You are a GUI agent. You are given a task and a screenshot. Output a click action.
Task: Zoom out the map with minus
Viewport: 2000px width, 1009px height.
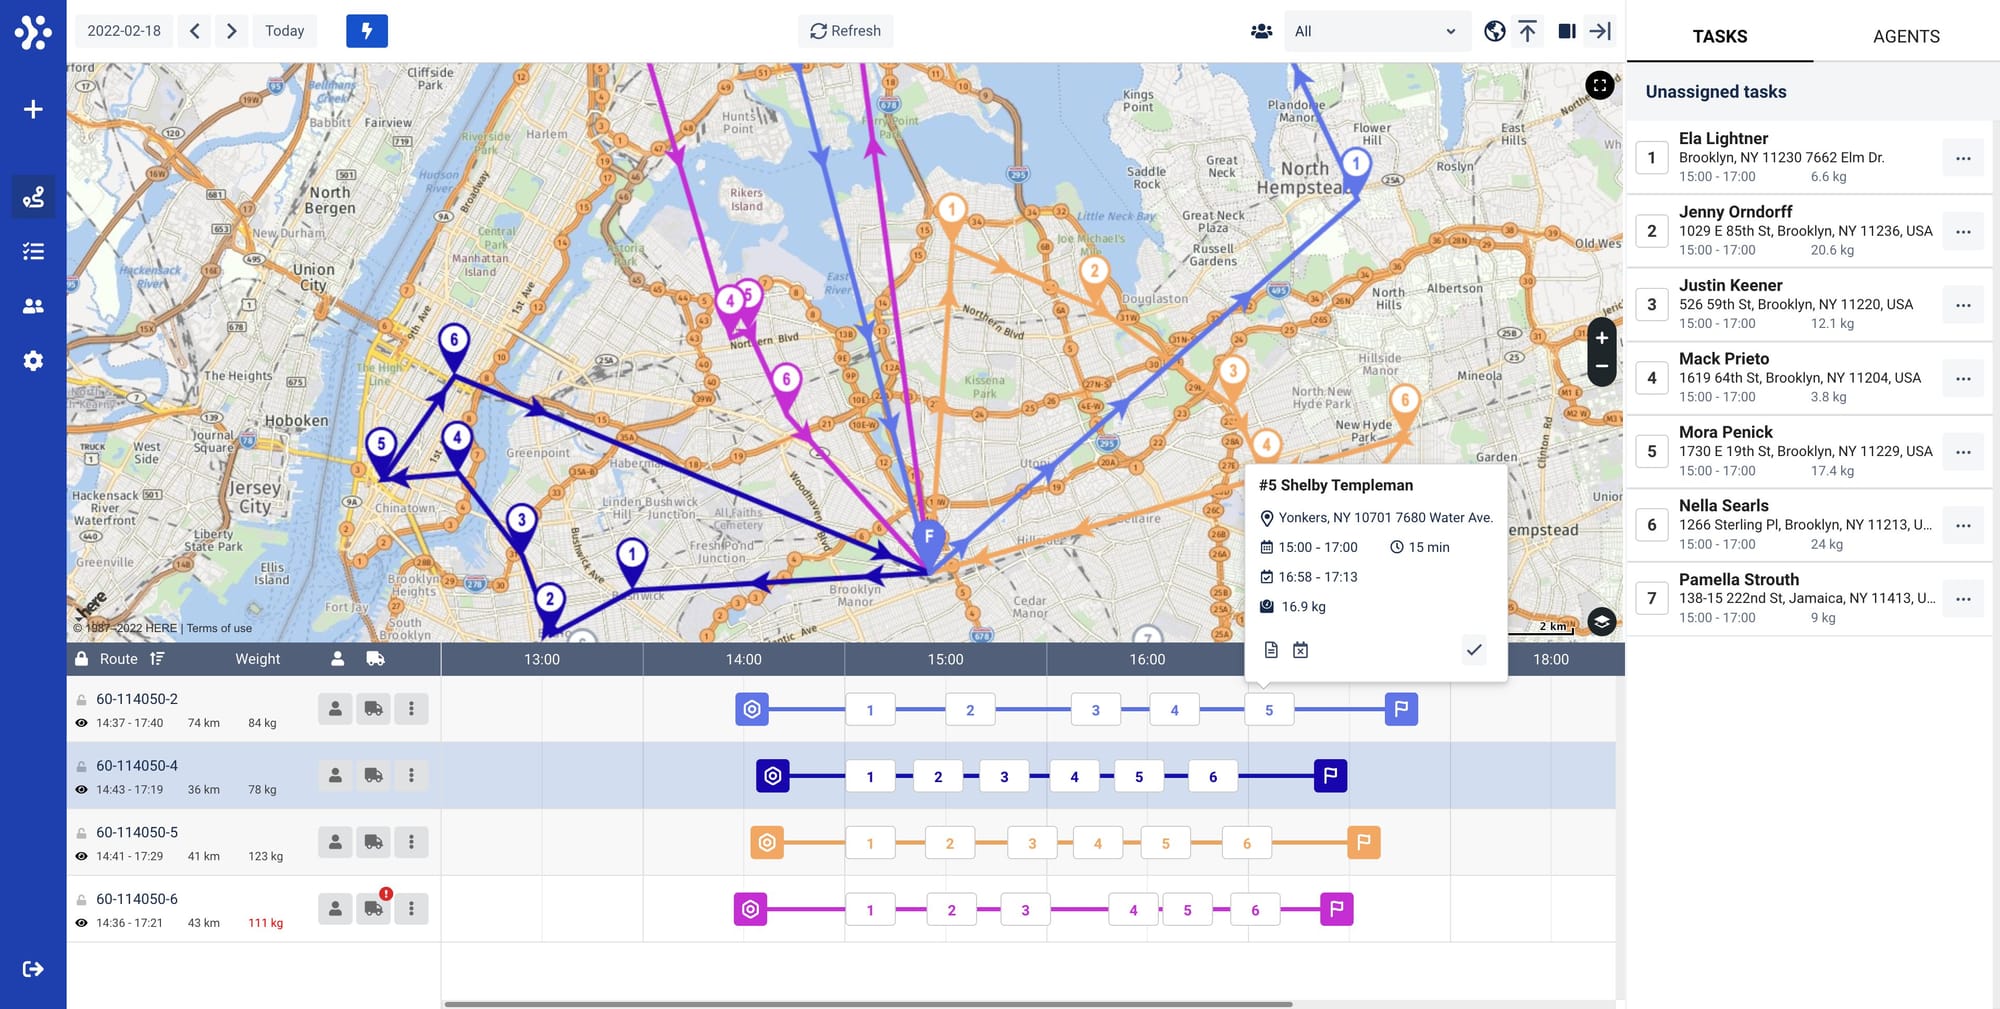click(1602, 367)
